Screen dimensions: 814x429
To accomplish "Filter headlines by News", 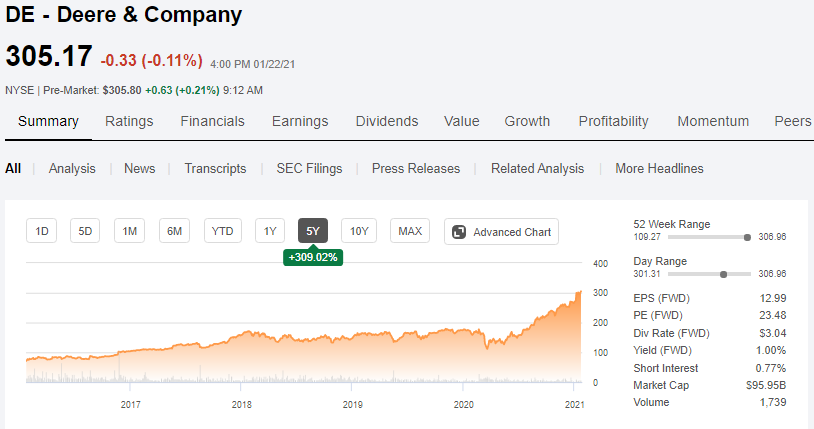I will pyautogui.click(x=140, y=168).
